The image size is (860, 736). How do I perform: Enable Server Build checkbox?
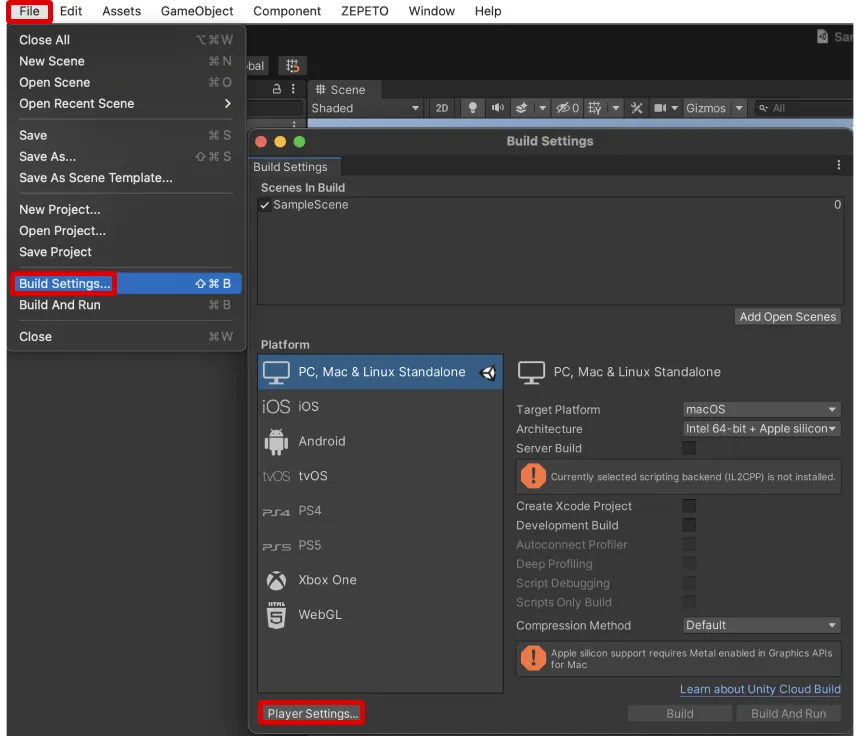tap(689, 448)
